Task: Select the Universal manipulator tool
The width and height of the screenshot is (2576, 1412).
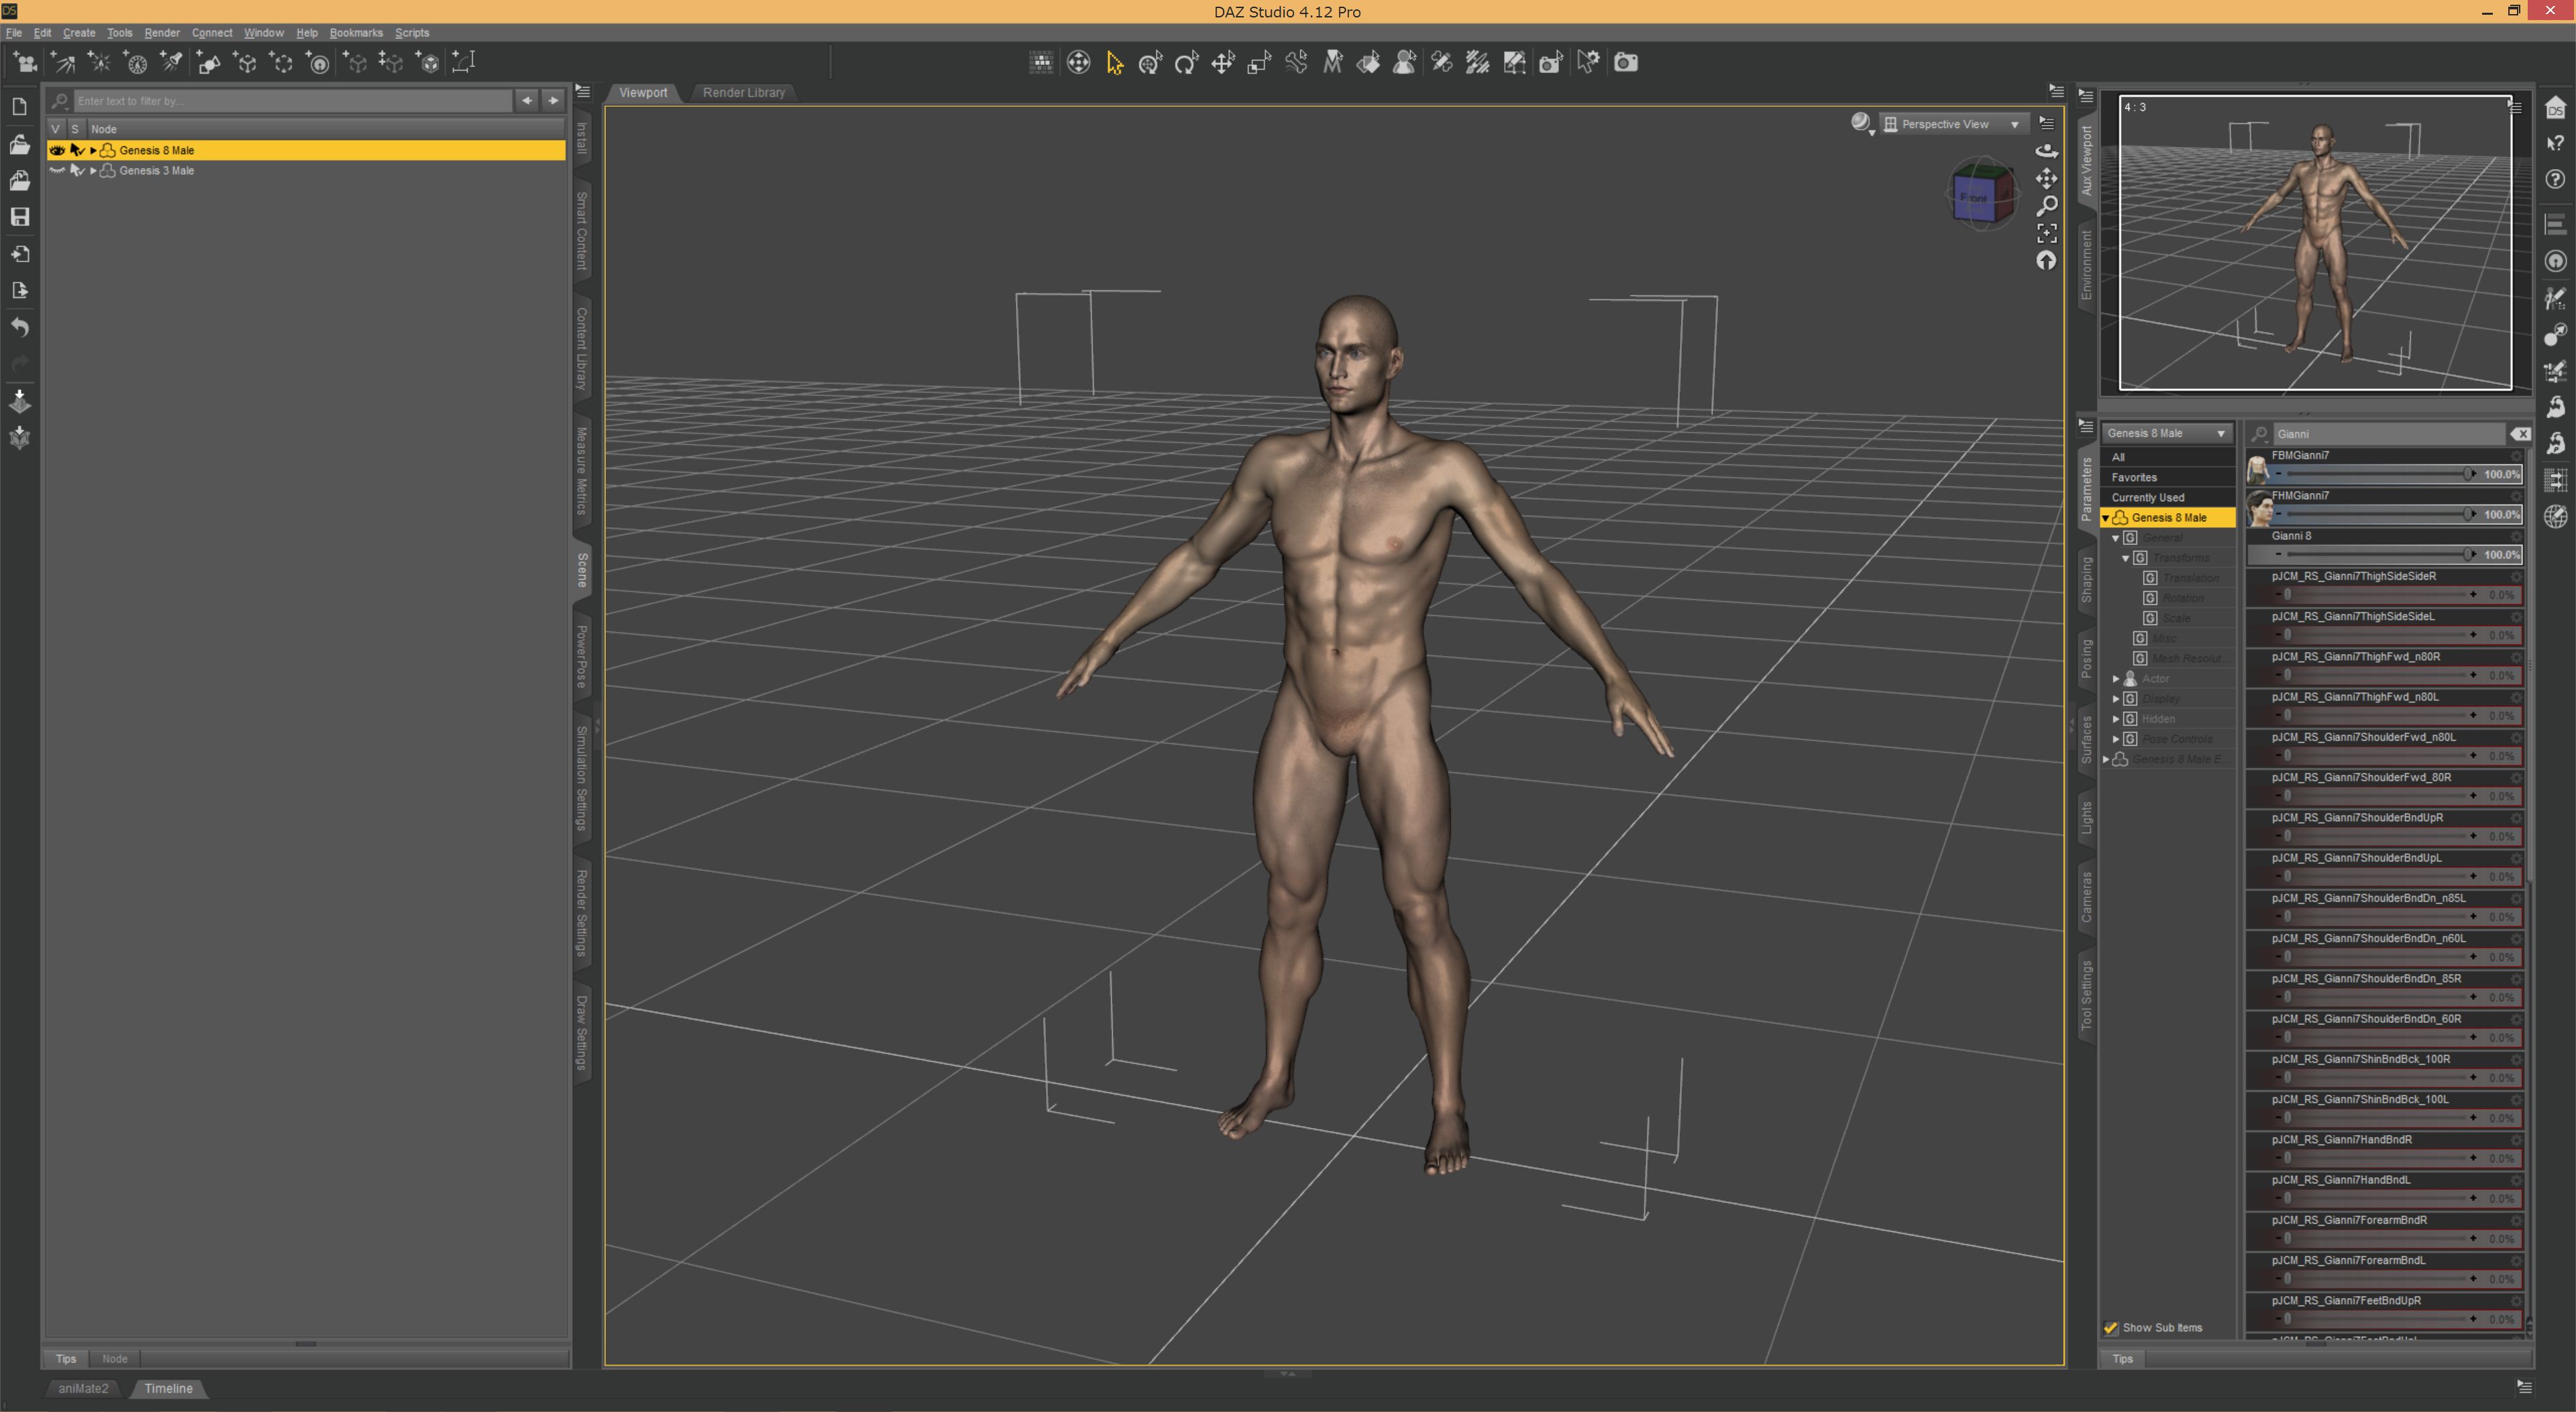Action: (1150, 63)
